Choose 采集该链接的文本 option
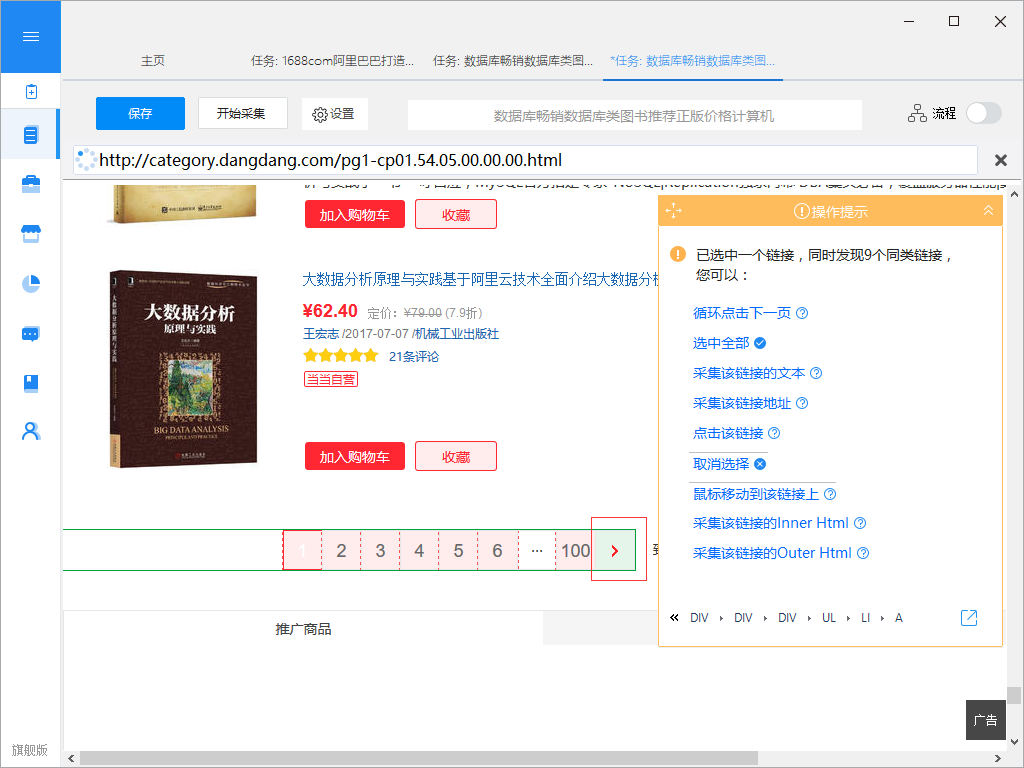This screenshot has width=1024, height=768. [749, 373]
